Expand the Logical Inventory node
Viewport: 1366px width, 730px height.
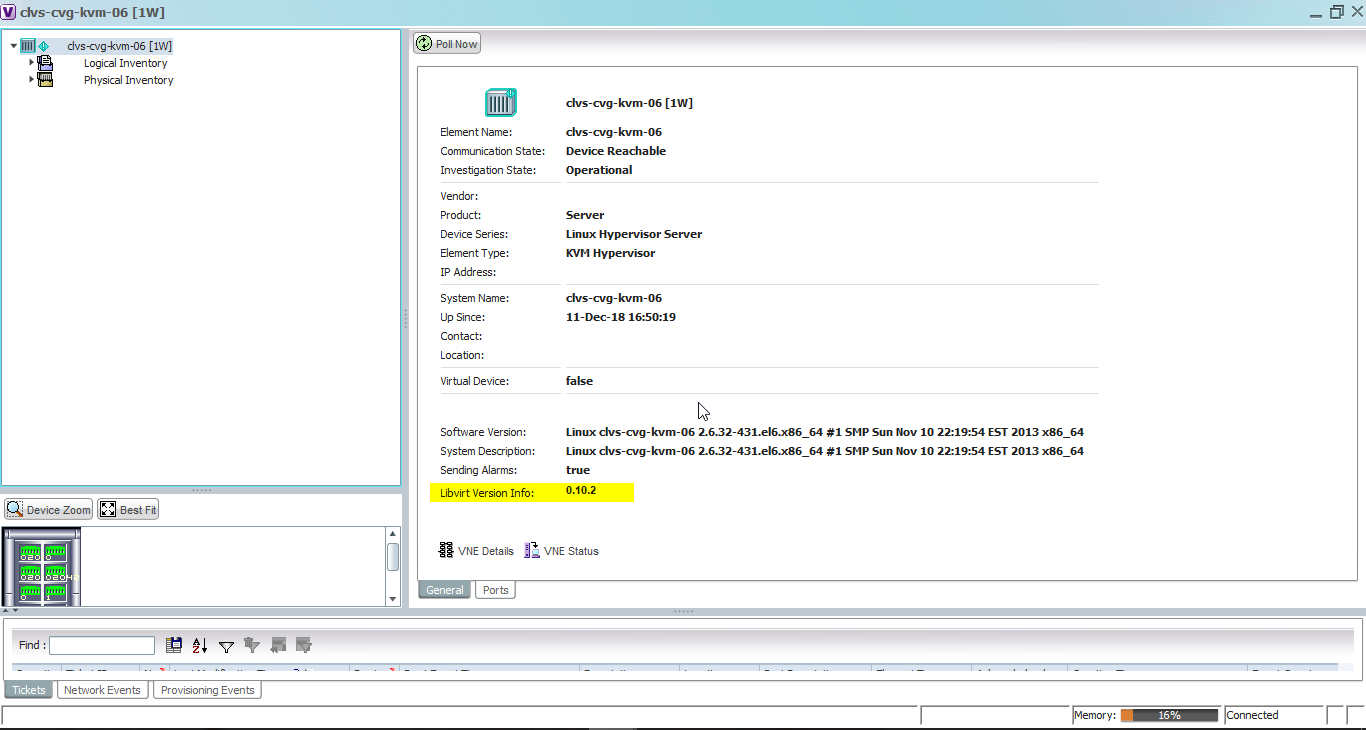tap(31, 62)
